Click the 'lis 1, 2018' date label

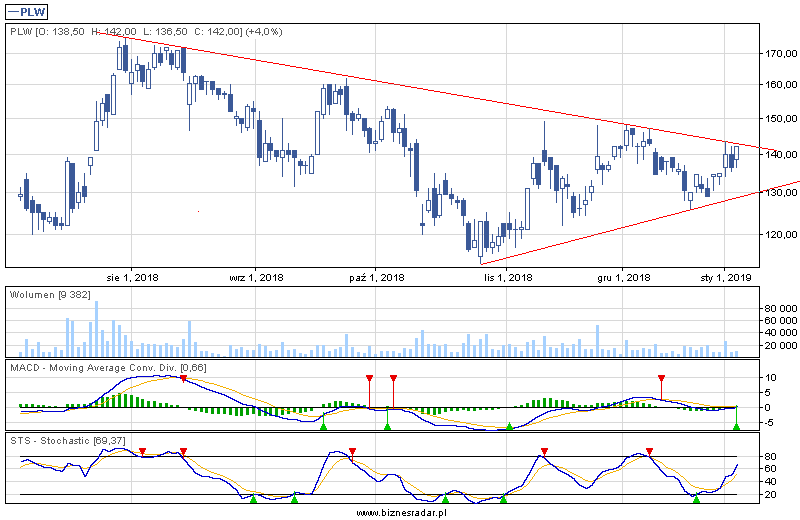click(x=508, y=277)
